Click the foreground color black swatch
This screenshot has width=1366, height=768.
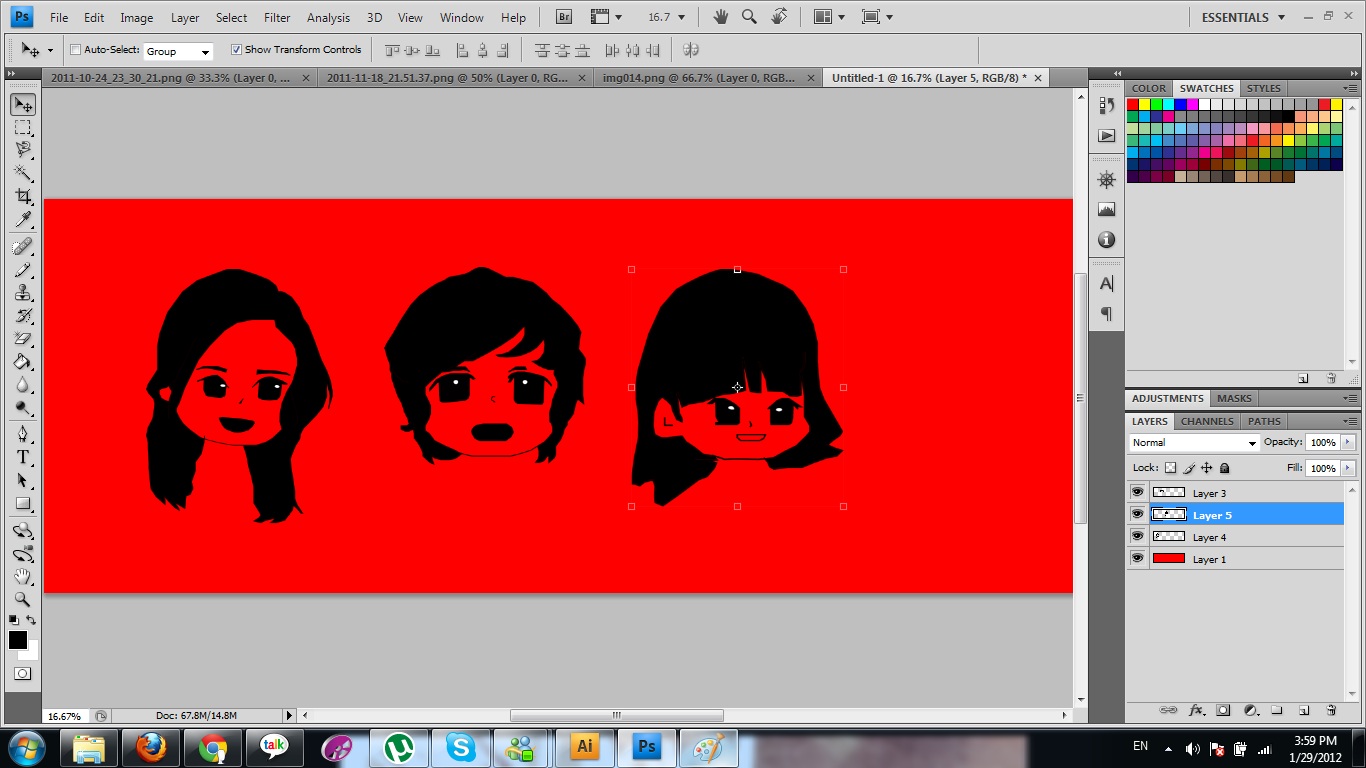click(18, 640)
